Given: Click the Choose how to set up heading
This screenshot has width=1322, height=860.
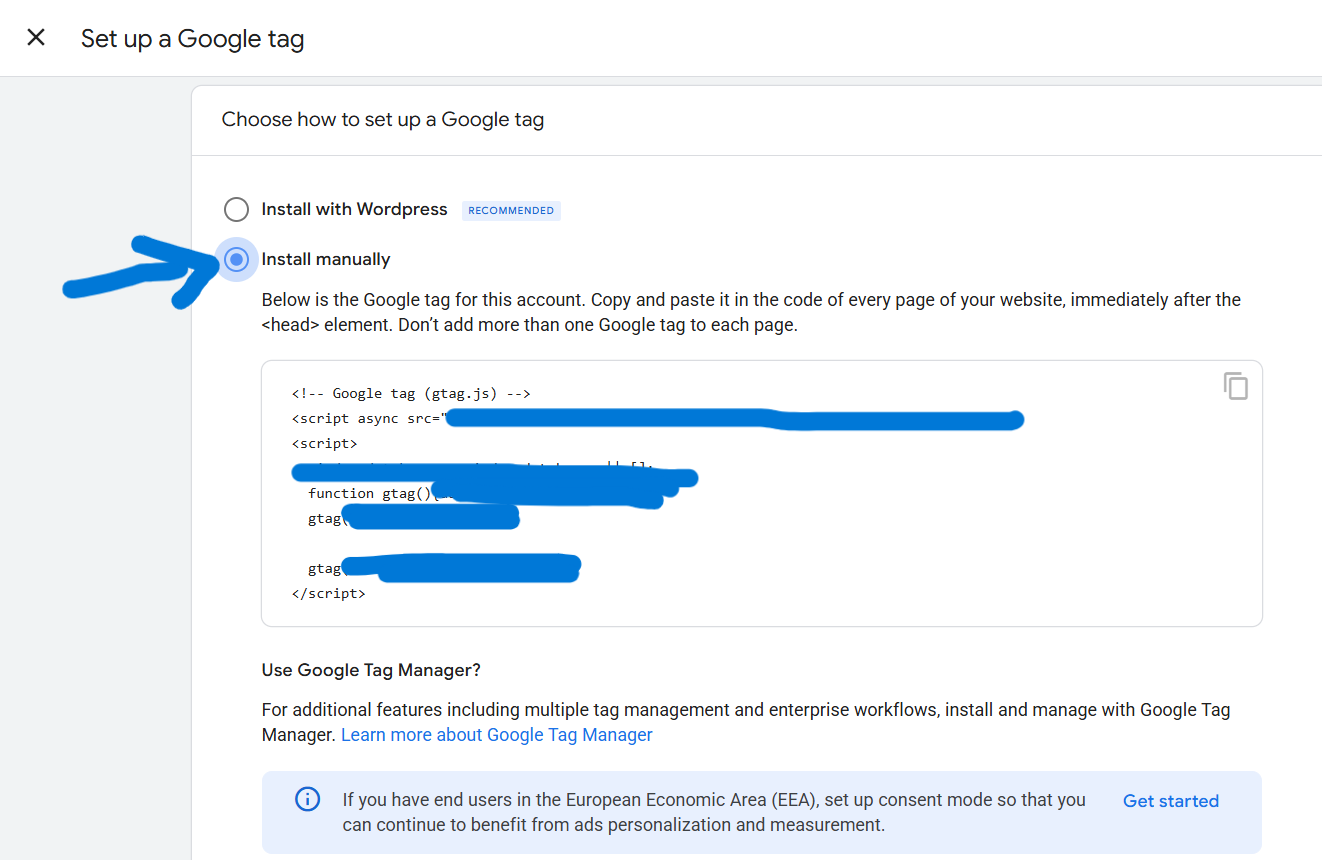Looking at the screenshot, I should (x=383, y=120).
